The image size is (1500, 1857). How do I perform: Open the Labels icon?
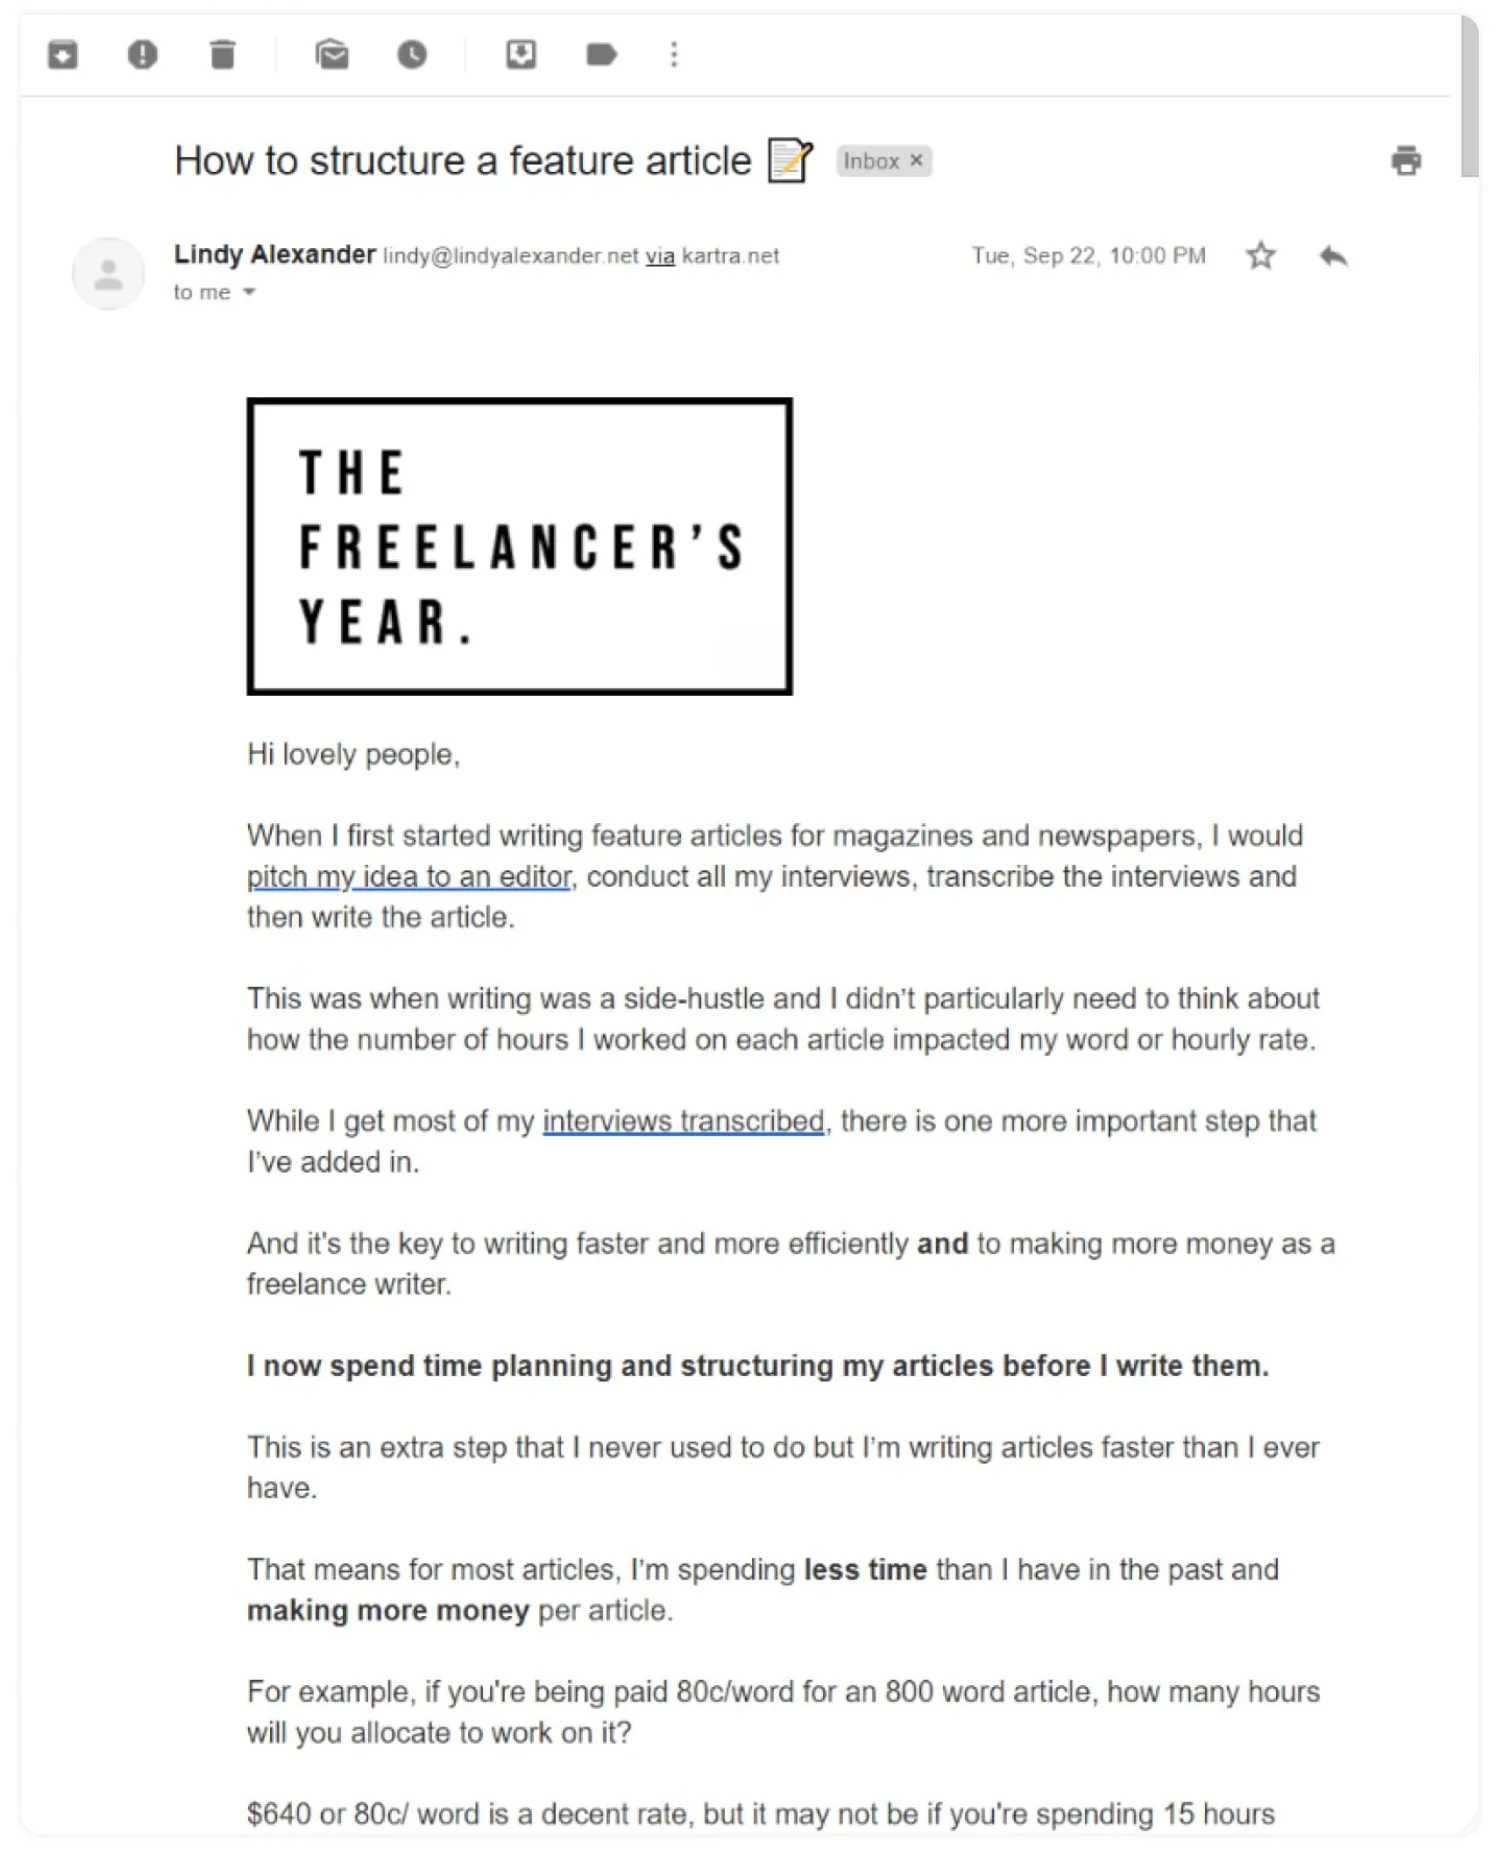[x=601, y=54]
